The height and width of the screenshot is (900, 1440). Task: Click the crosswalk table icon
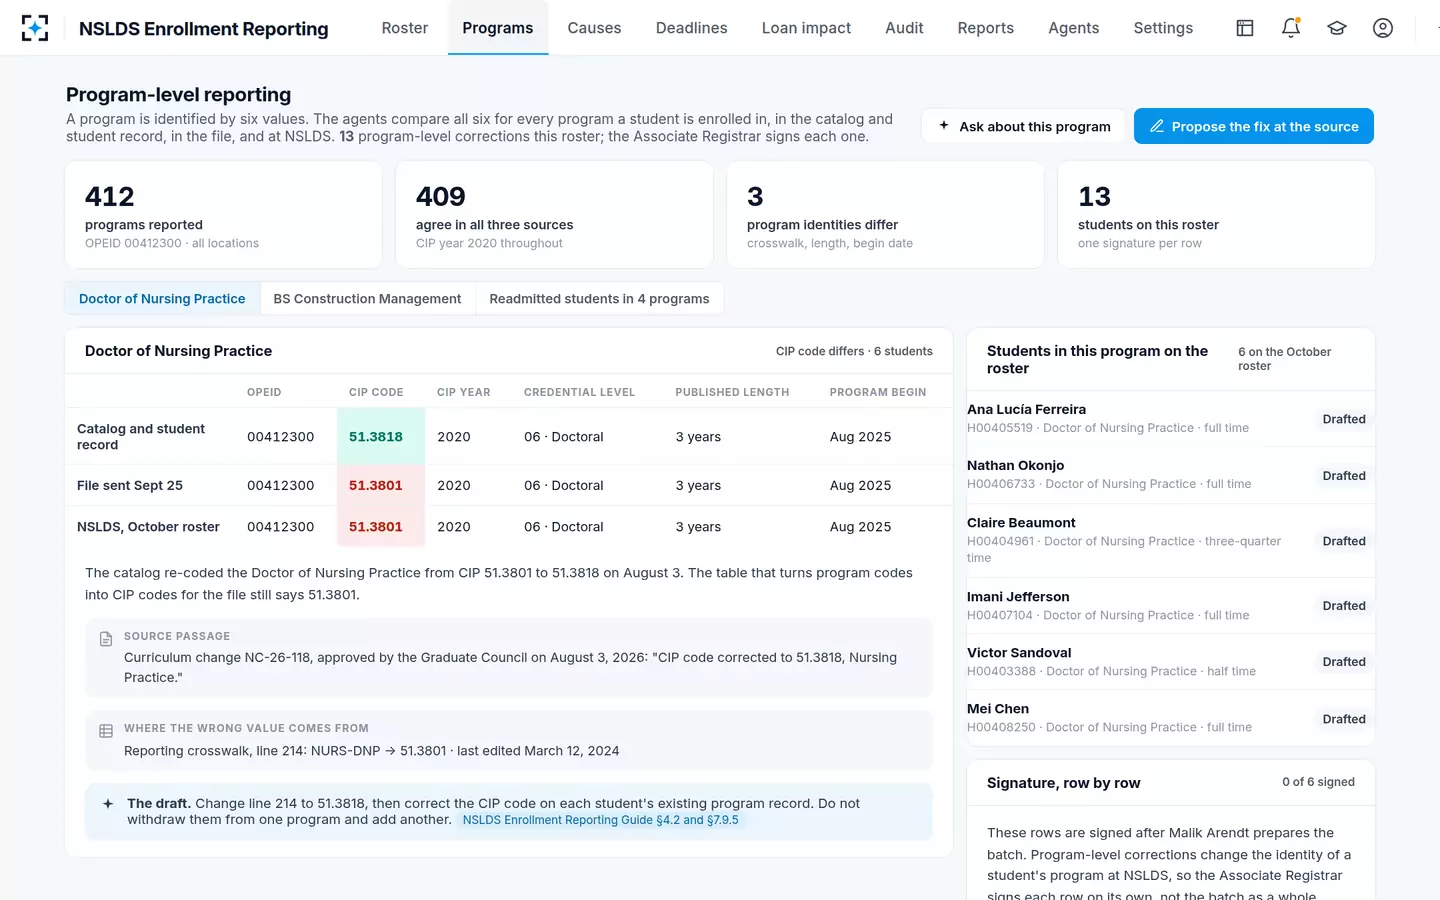click(106, 731)
